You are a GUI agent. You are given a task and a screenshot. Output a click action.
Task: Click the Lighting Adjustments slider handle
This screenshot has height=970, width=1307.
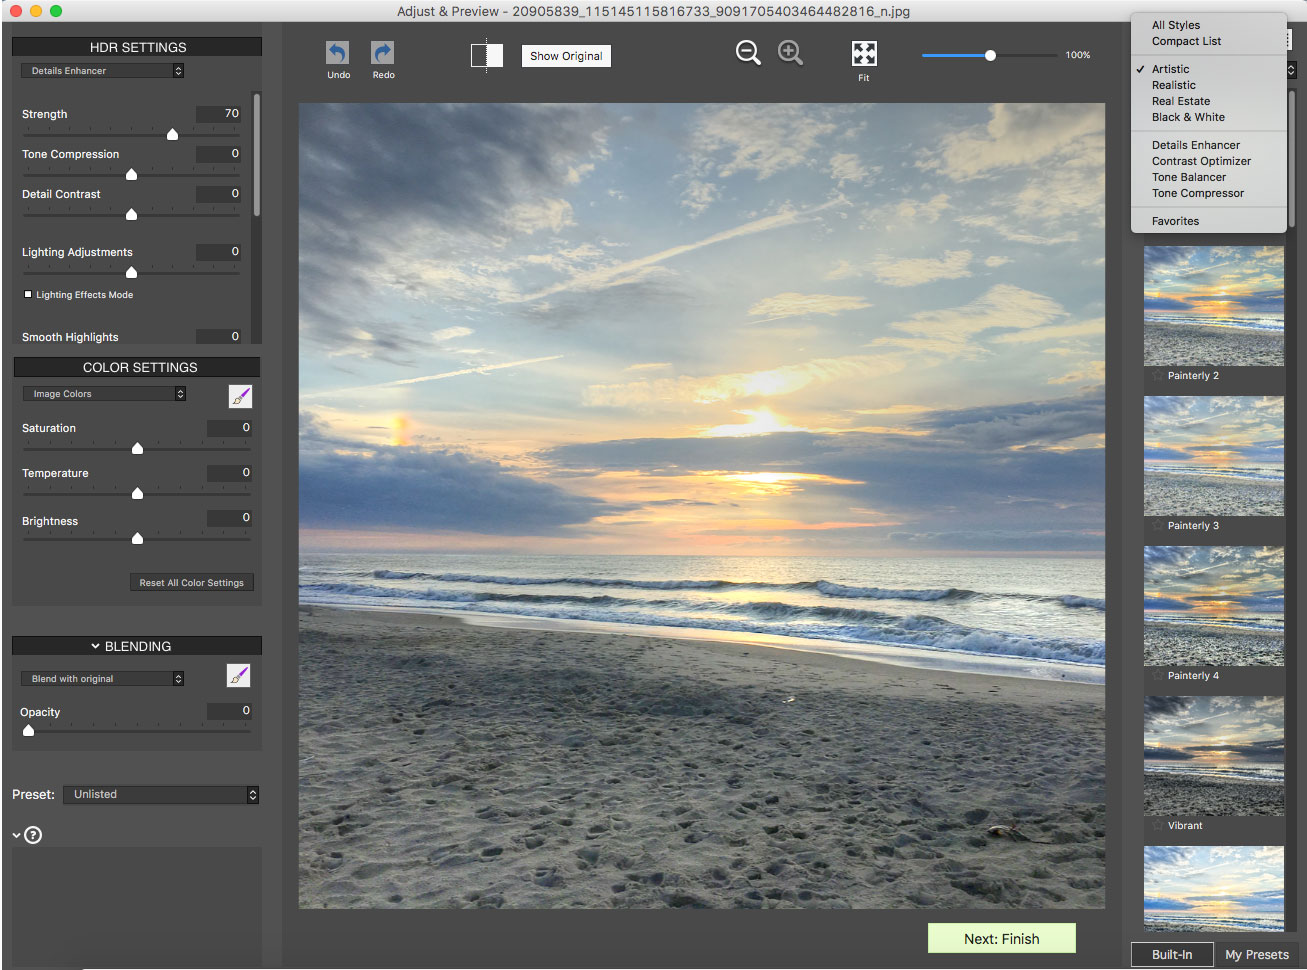131,272
